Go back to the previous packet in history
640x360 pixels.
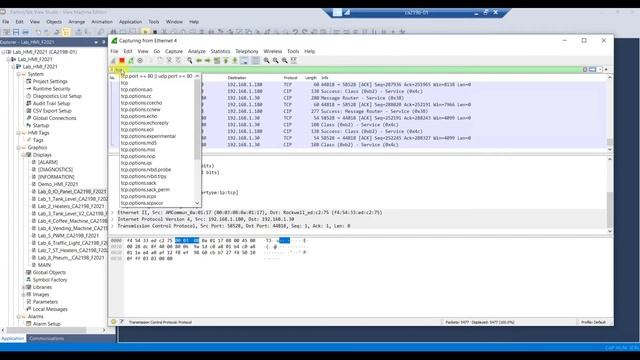pos(199,60)
